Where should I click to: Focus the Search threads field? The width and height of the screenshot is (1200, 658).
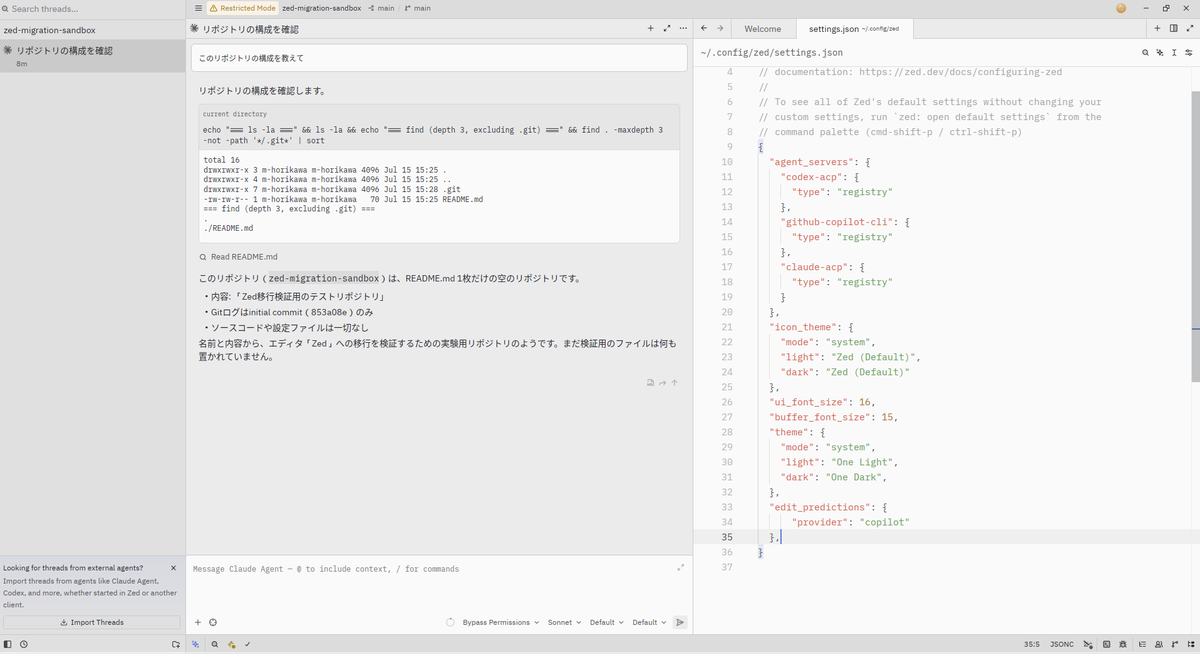tap(92, 8)
